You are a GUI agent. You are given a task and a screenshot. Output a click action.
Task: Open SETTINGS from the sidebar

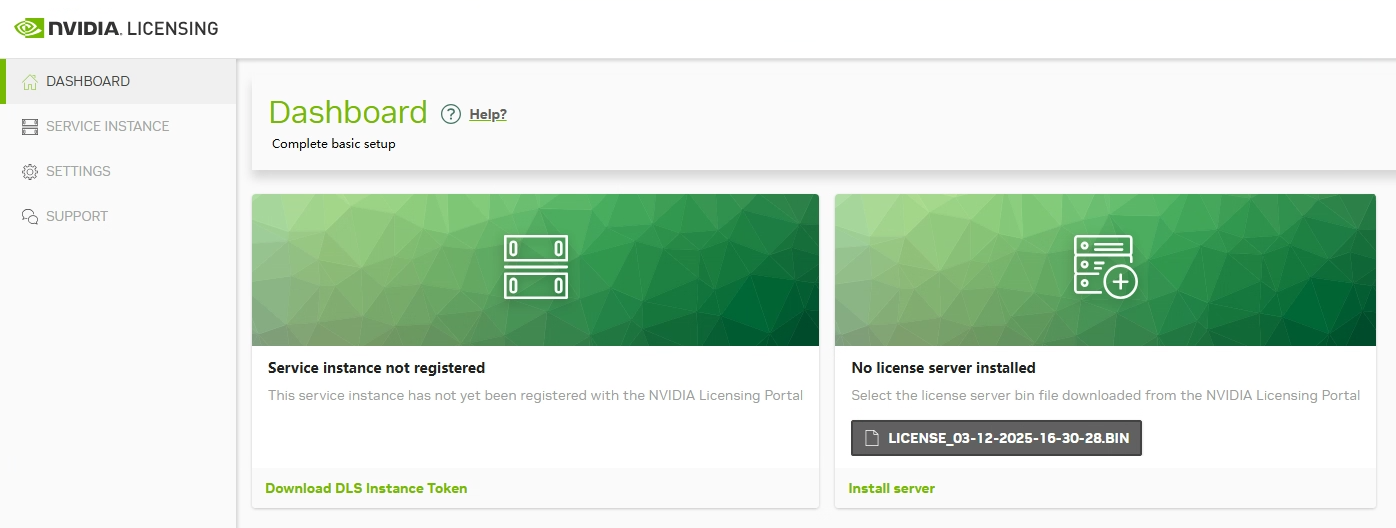click(78, 171)
